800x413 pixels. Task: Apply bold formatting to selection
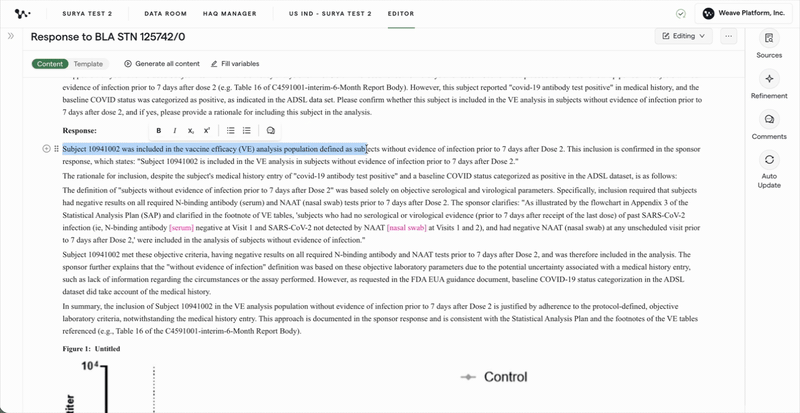click(159, 131)
